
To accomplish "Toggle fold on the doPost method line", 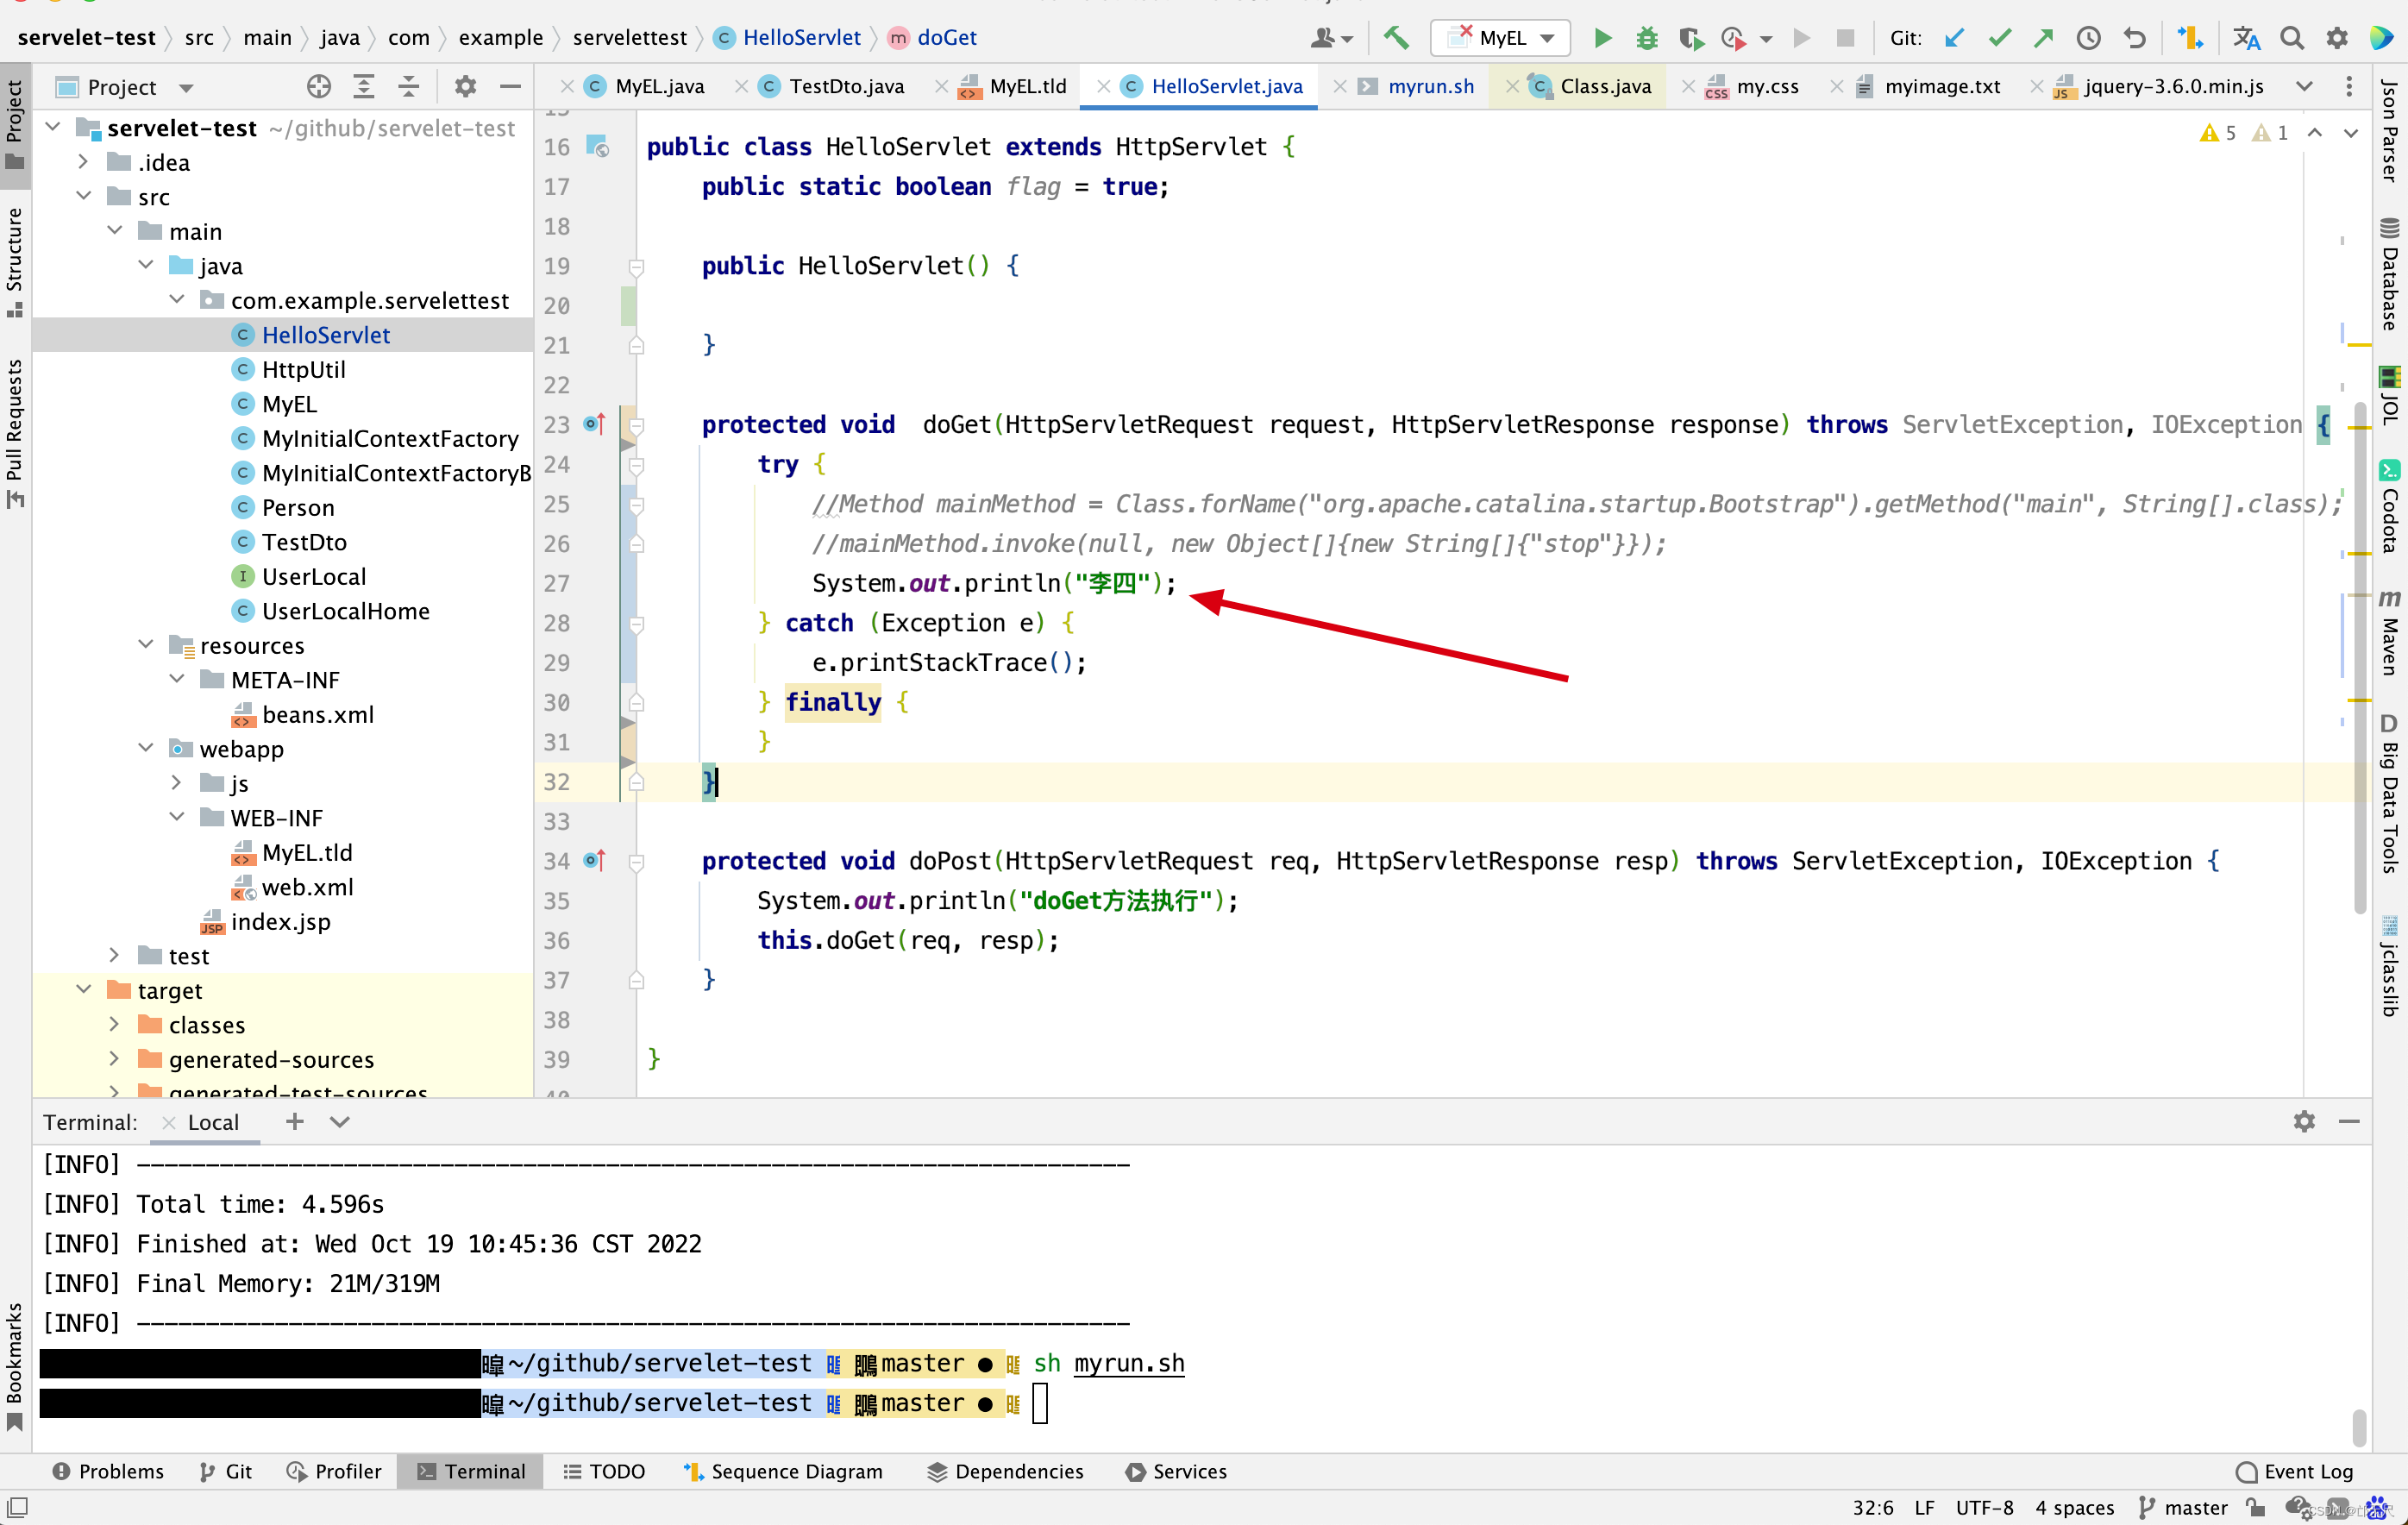I will [x=636, y=862].
